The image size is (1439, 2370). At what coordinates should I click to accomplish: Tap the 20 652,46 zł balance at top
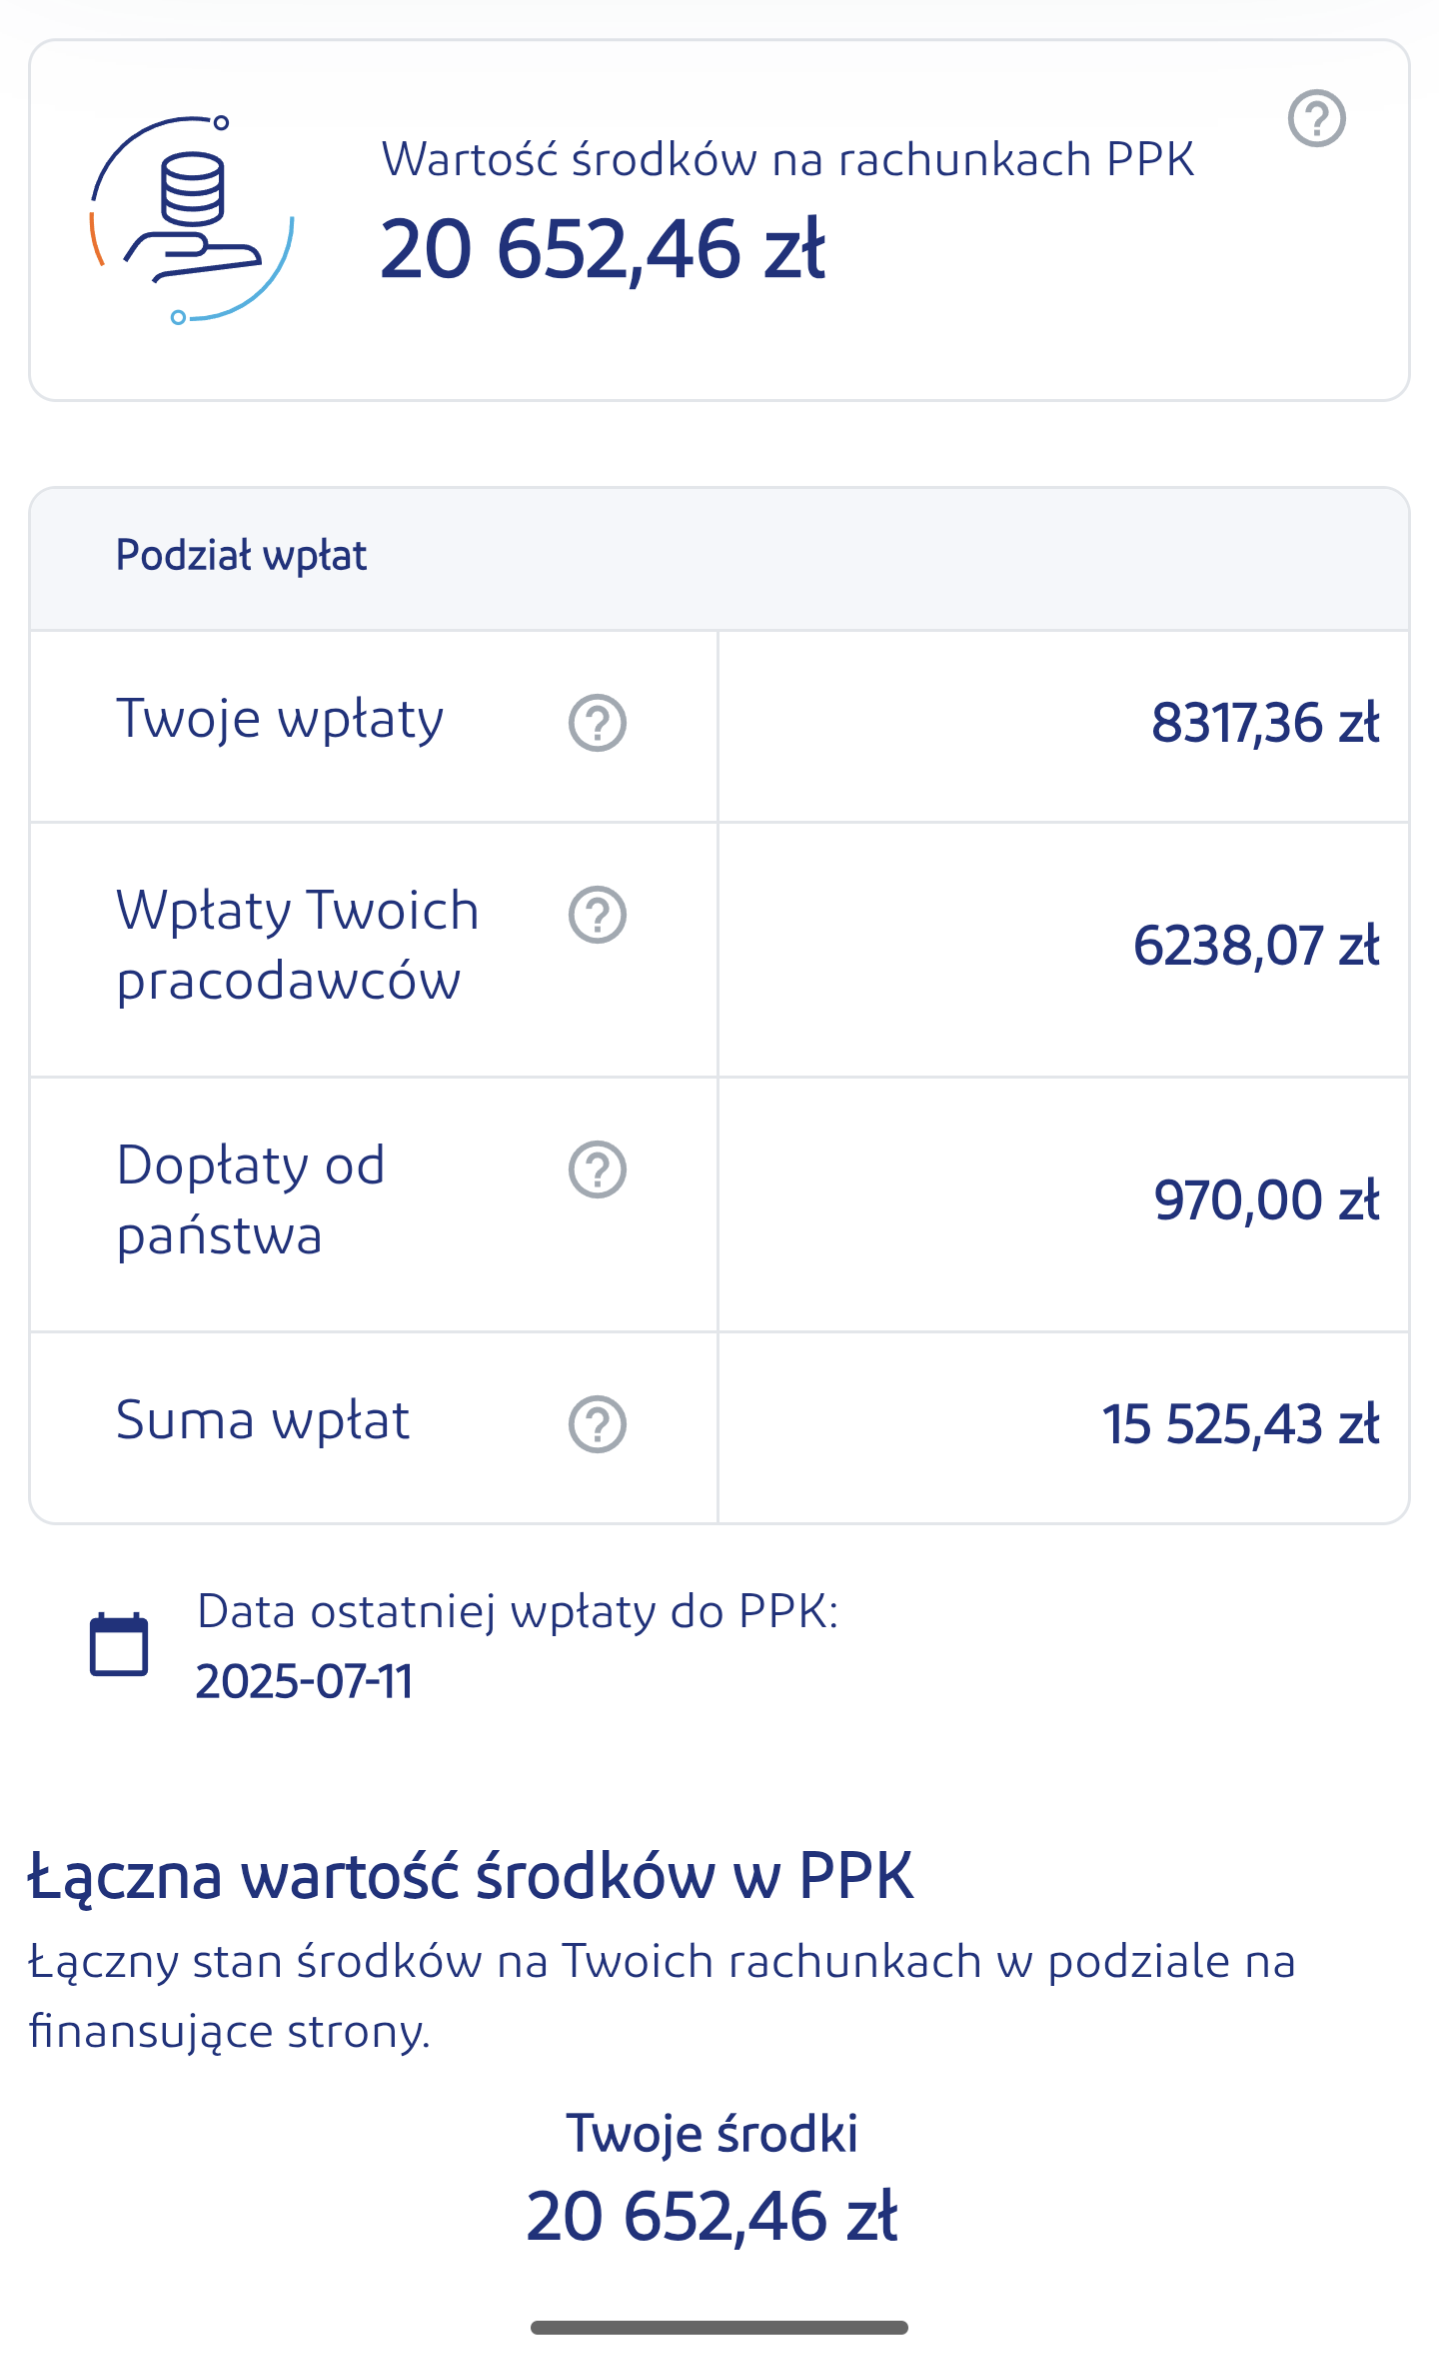point(602,249)
